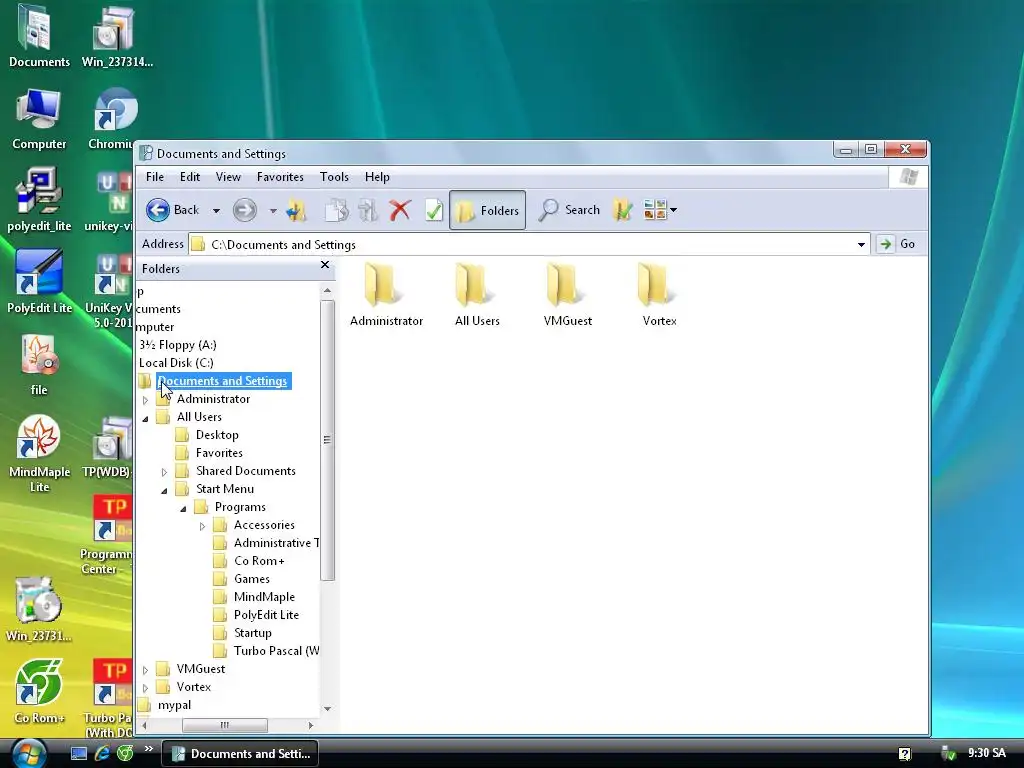Select Startup folder in tree
Viewport: 1024px width, 768px height.
[x=253, y=633]
